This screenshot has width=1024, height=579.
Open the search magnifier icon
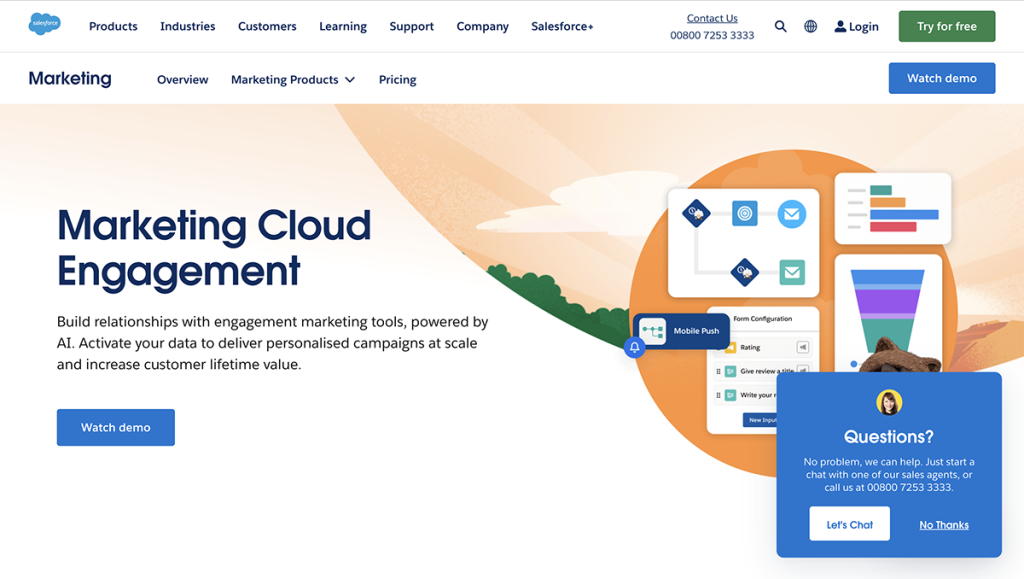tap(781, 26)
